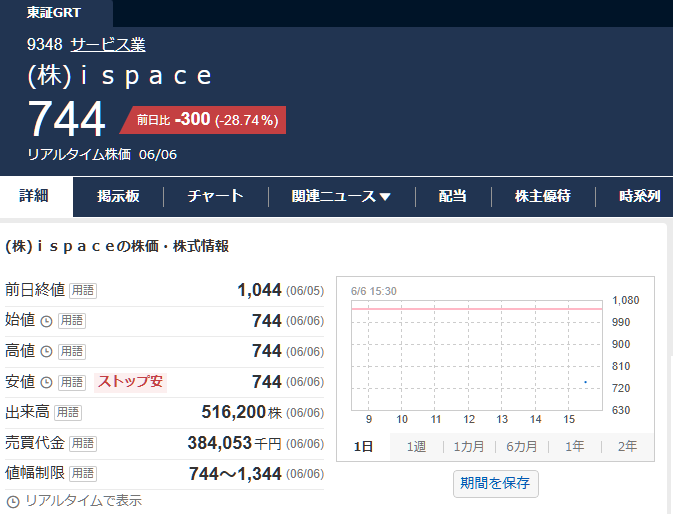Click the 384,053 trading value

(219, 443)
